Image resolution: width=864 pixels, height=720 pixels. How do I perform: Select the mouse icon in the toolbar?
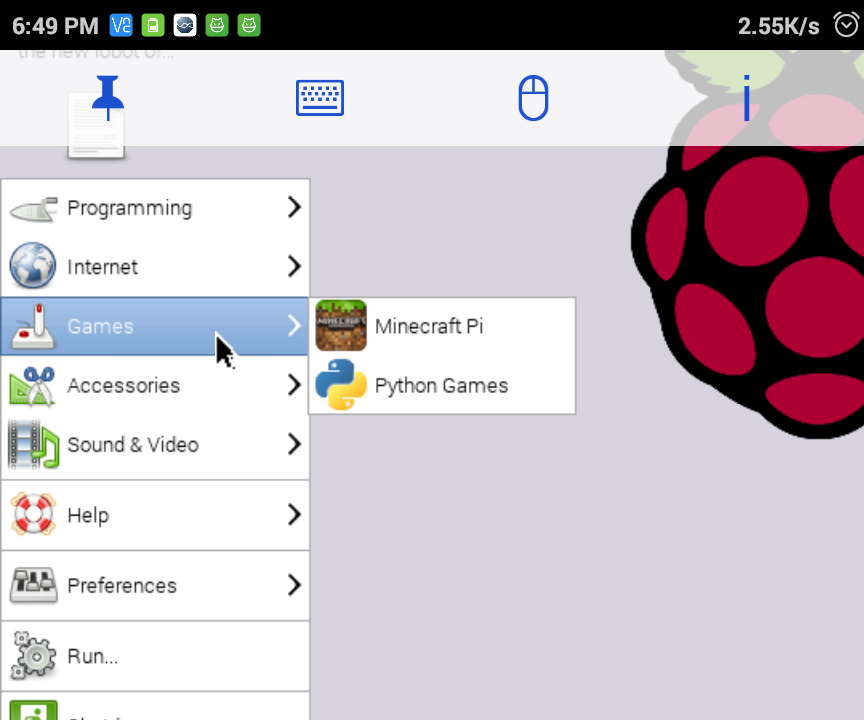(533, 98)
